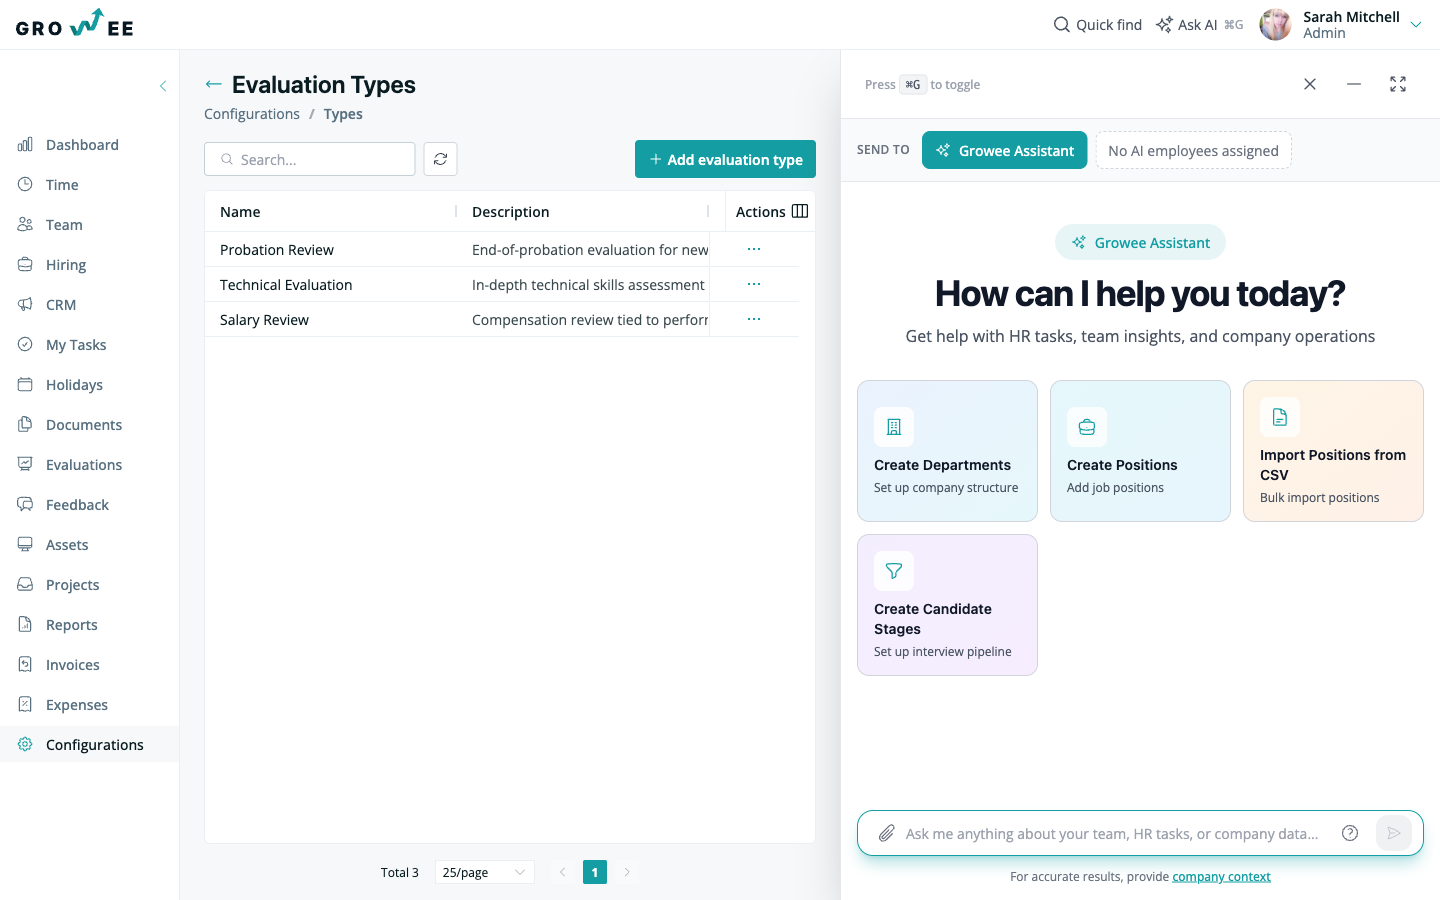Viewport: 1440px width, 900px height.
Task: Open the 25/page page size dropdown
Action: 484,872
